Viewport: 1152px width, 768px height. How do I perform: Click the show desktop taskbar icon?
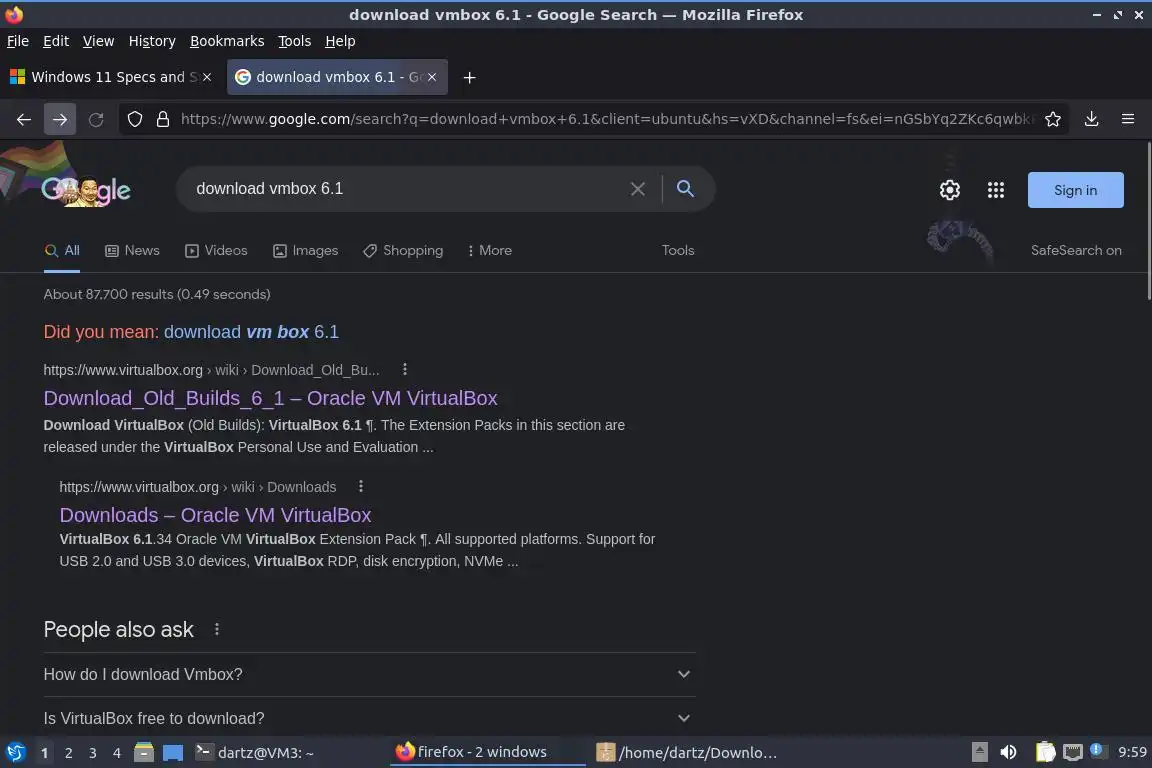[173, 752]
